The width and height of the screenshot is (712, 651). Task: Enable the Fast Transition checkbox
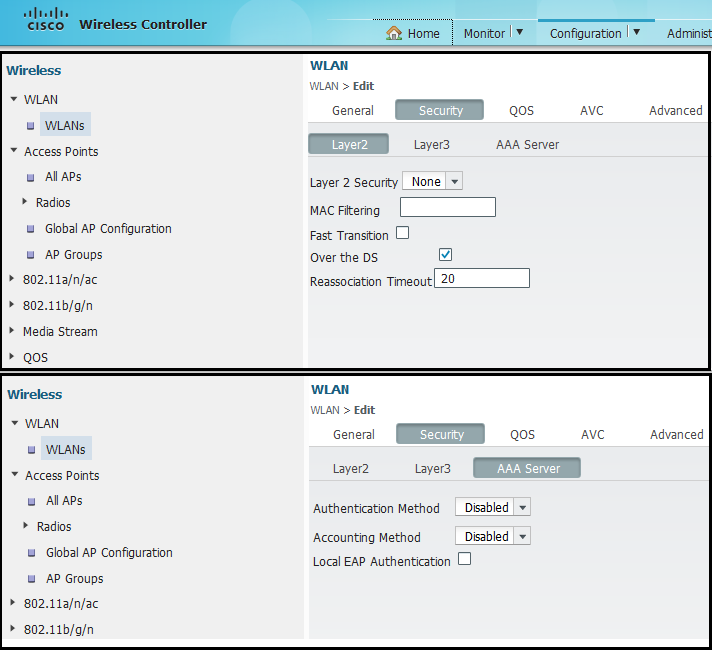tap(403, 233)
